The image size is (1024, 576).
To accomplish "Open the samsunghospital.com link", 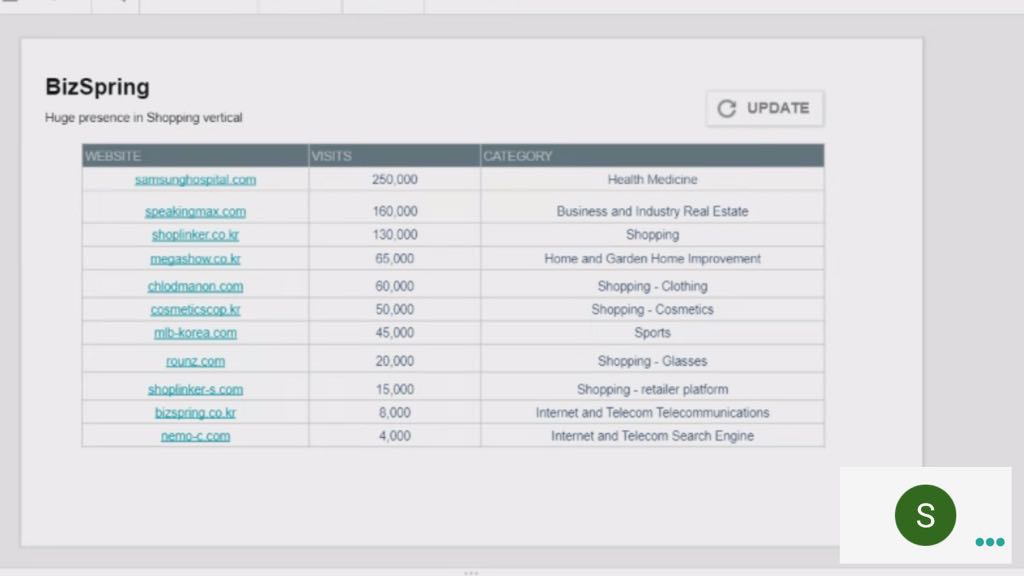I will tap(195, 180).
